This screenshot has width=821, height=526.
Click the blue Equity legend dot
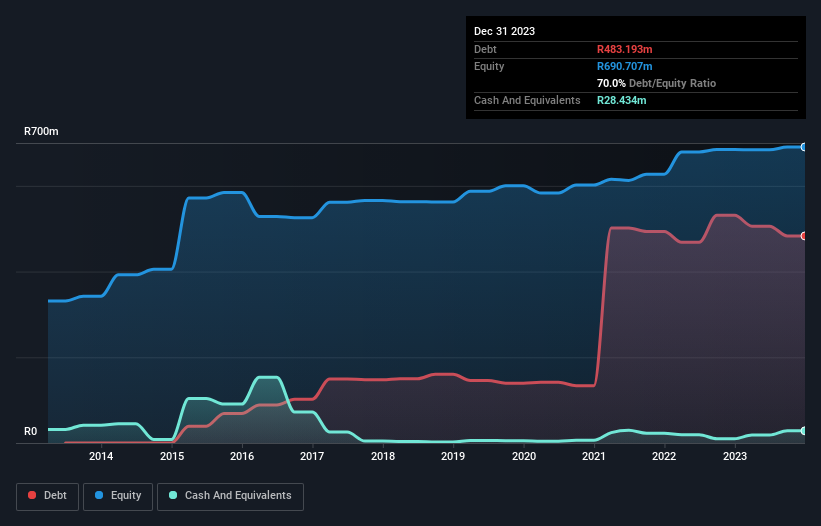(99, 495)
